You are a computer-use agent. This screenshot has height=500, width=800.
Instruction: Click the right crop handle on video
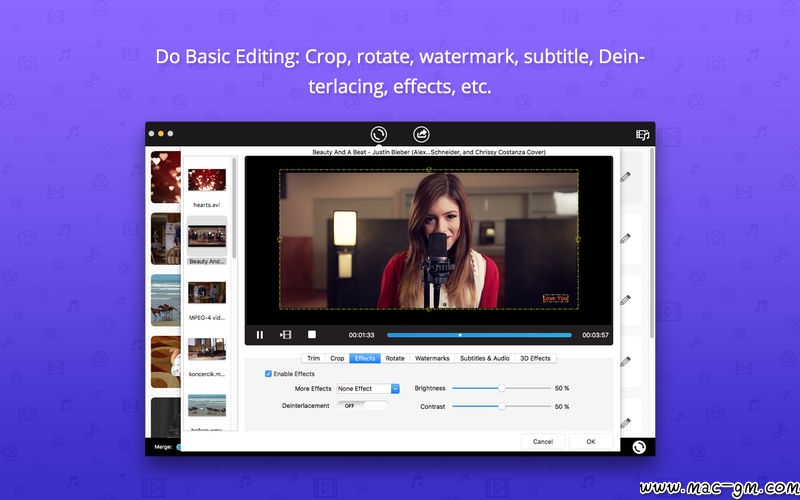pos(578,239)
